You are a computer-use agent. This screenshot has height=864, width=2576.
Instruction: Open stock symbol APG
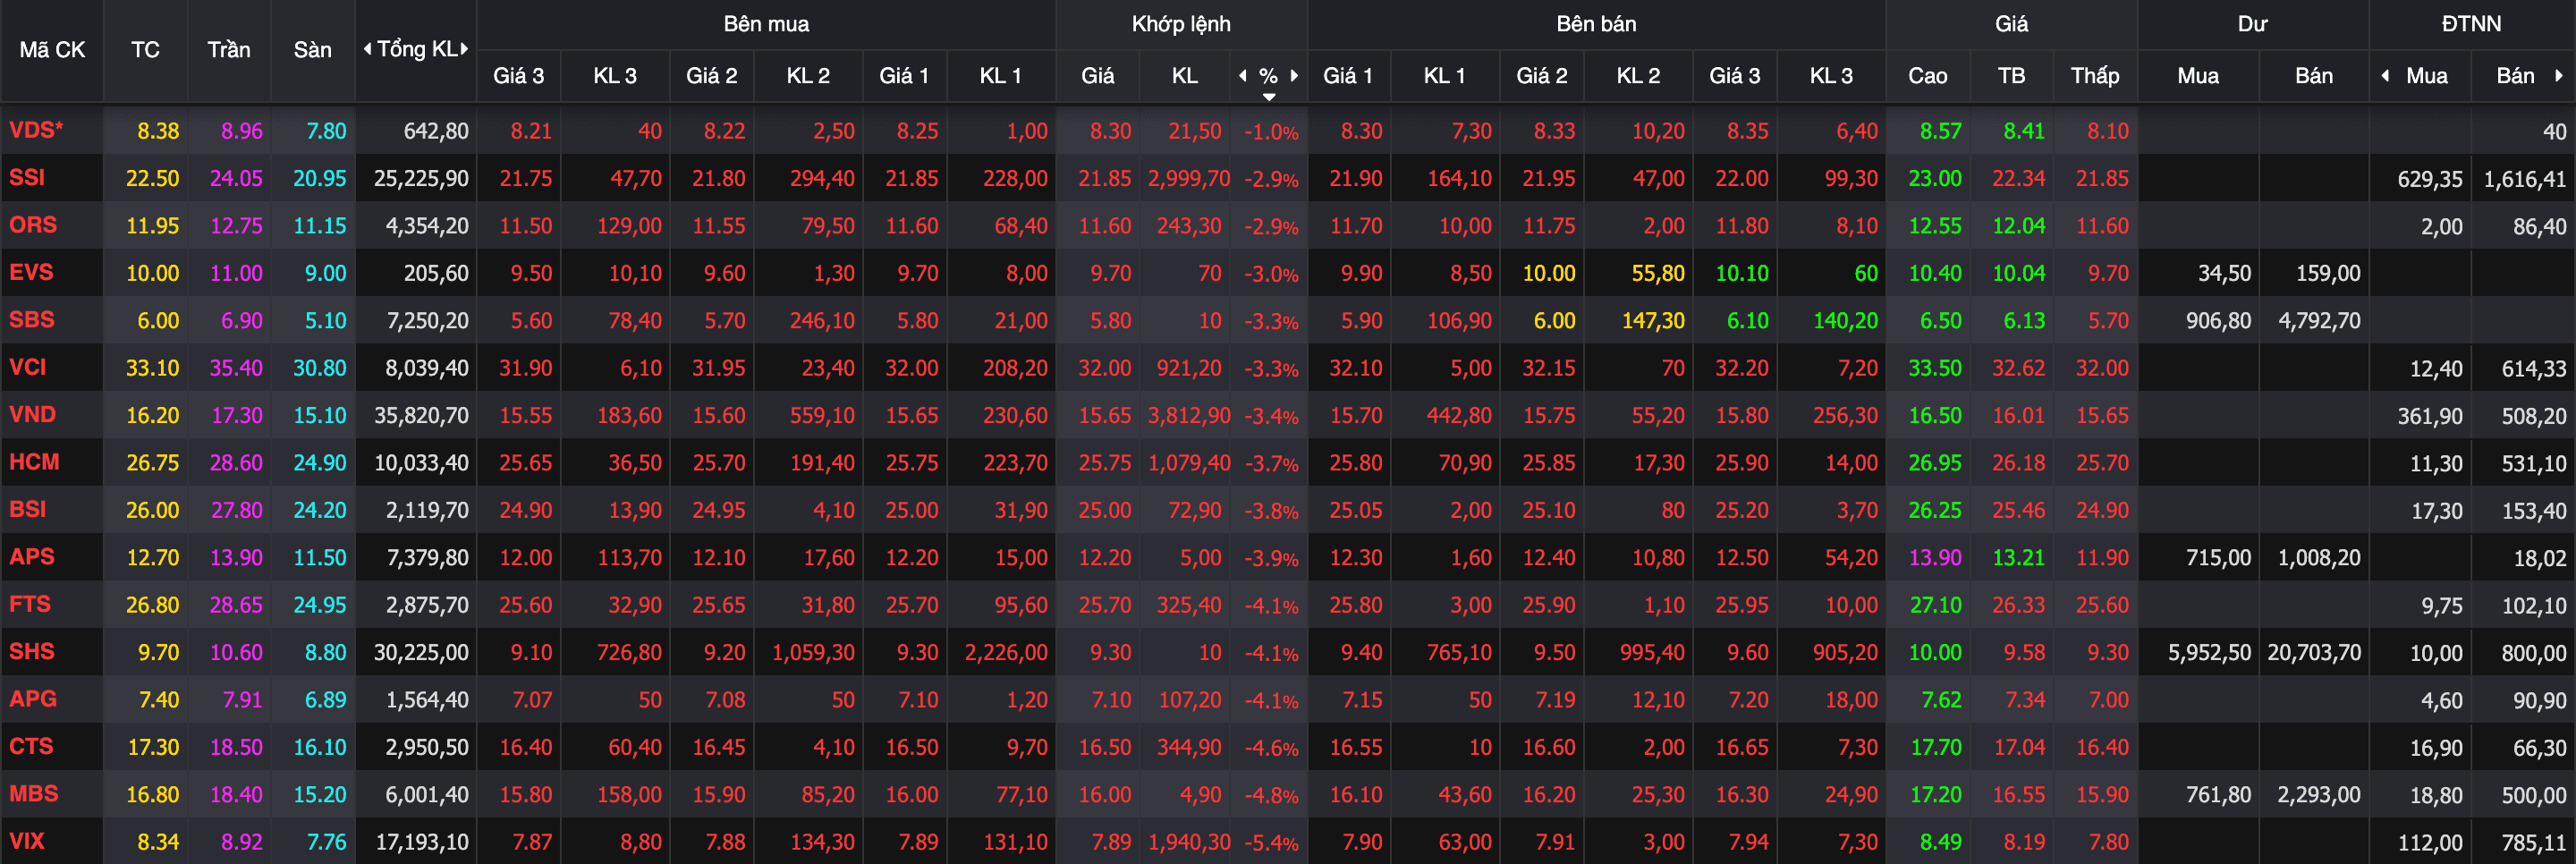coord(33,699)
